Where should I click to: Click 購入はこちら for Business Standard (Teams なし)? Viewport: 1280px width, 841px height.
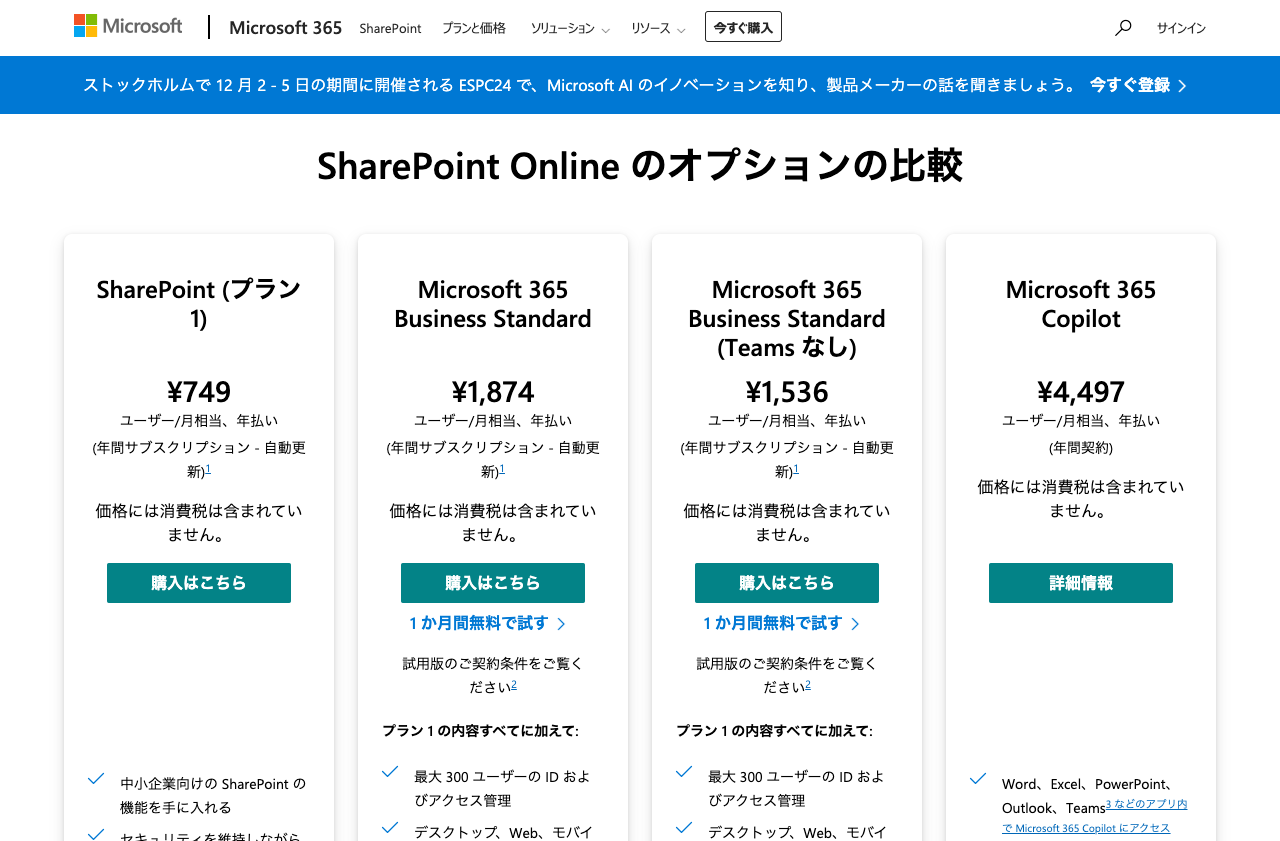click(786, 583)
